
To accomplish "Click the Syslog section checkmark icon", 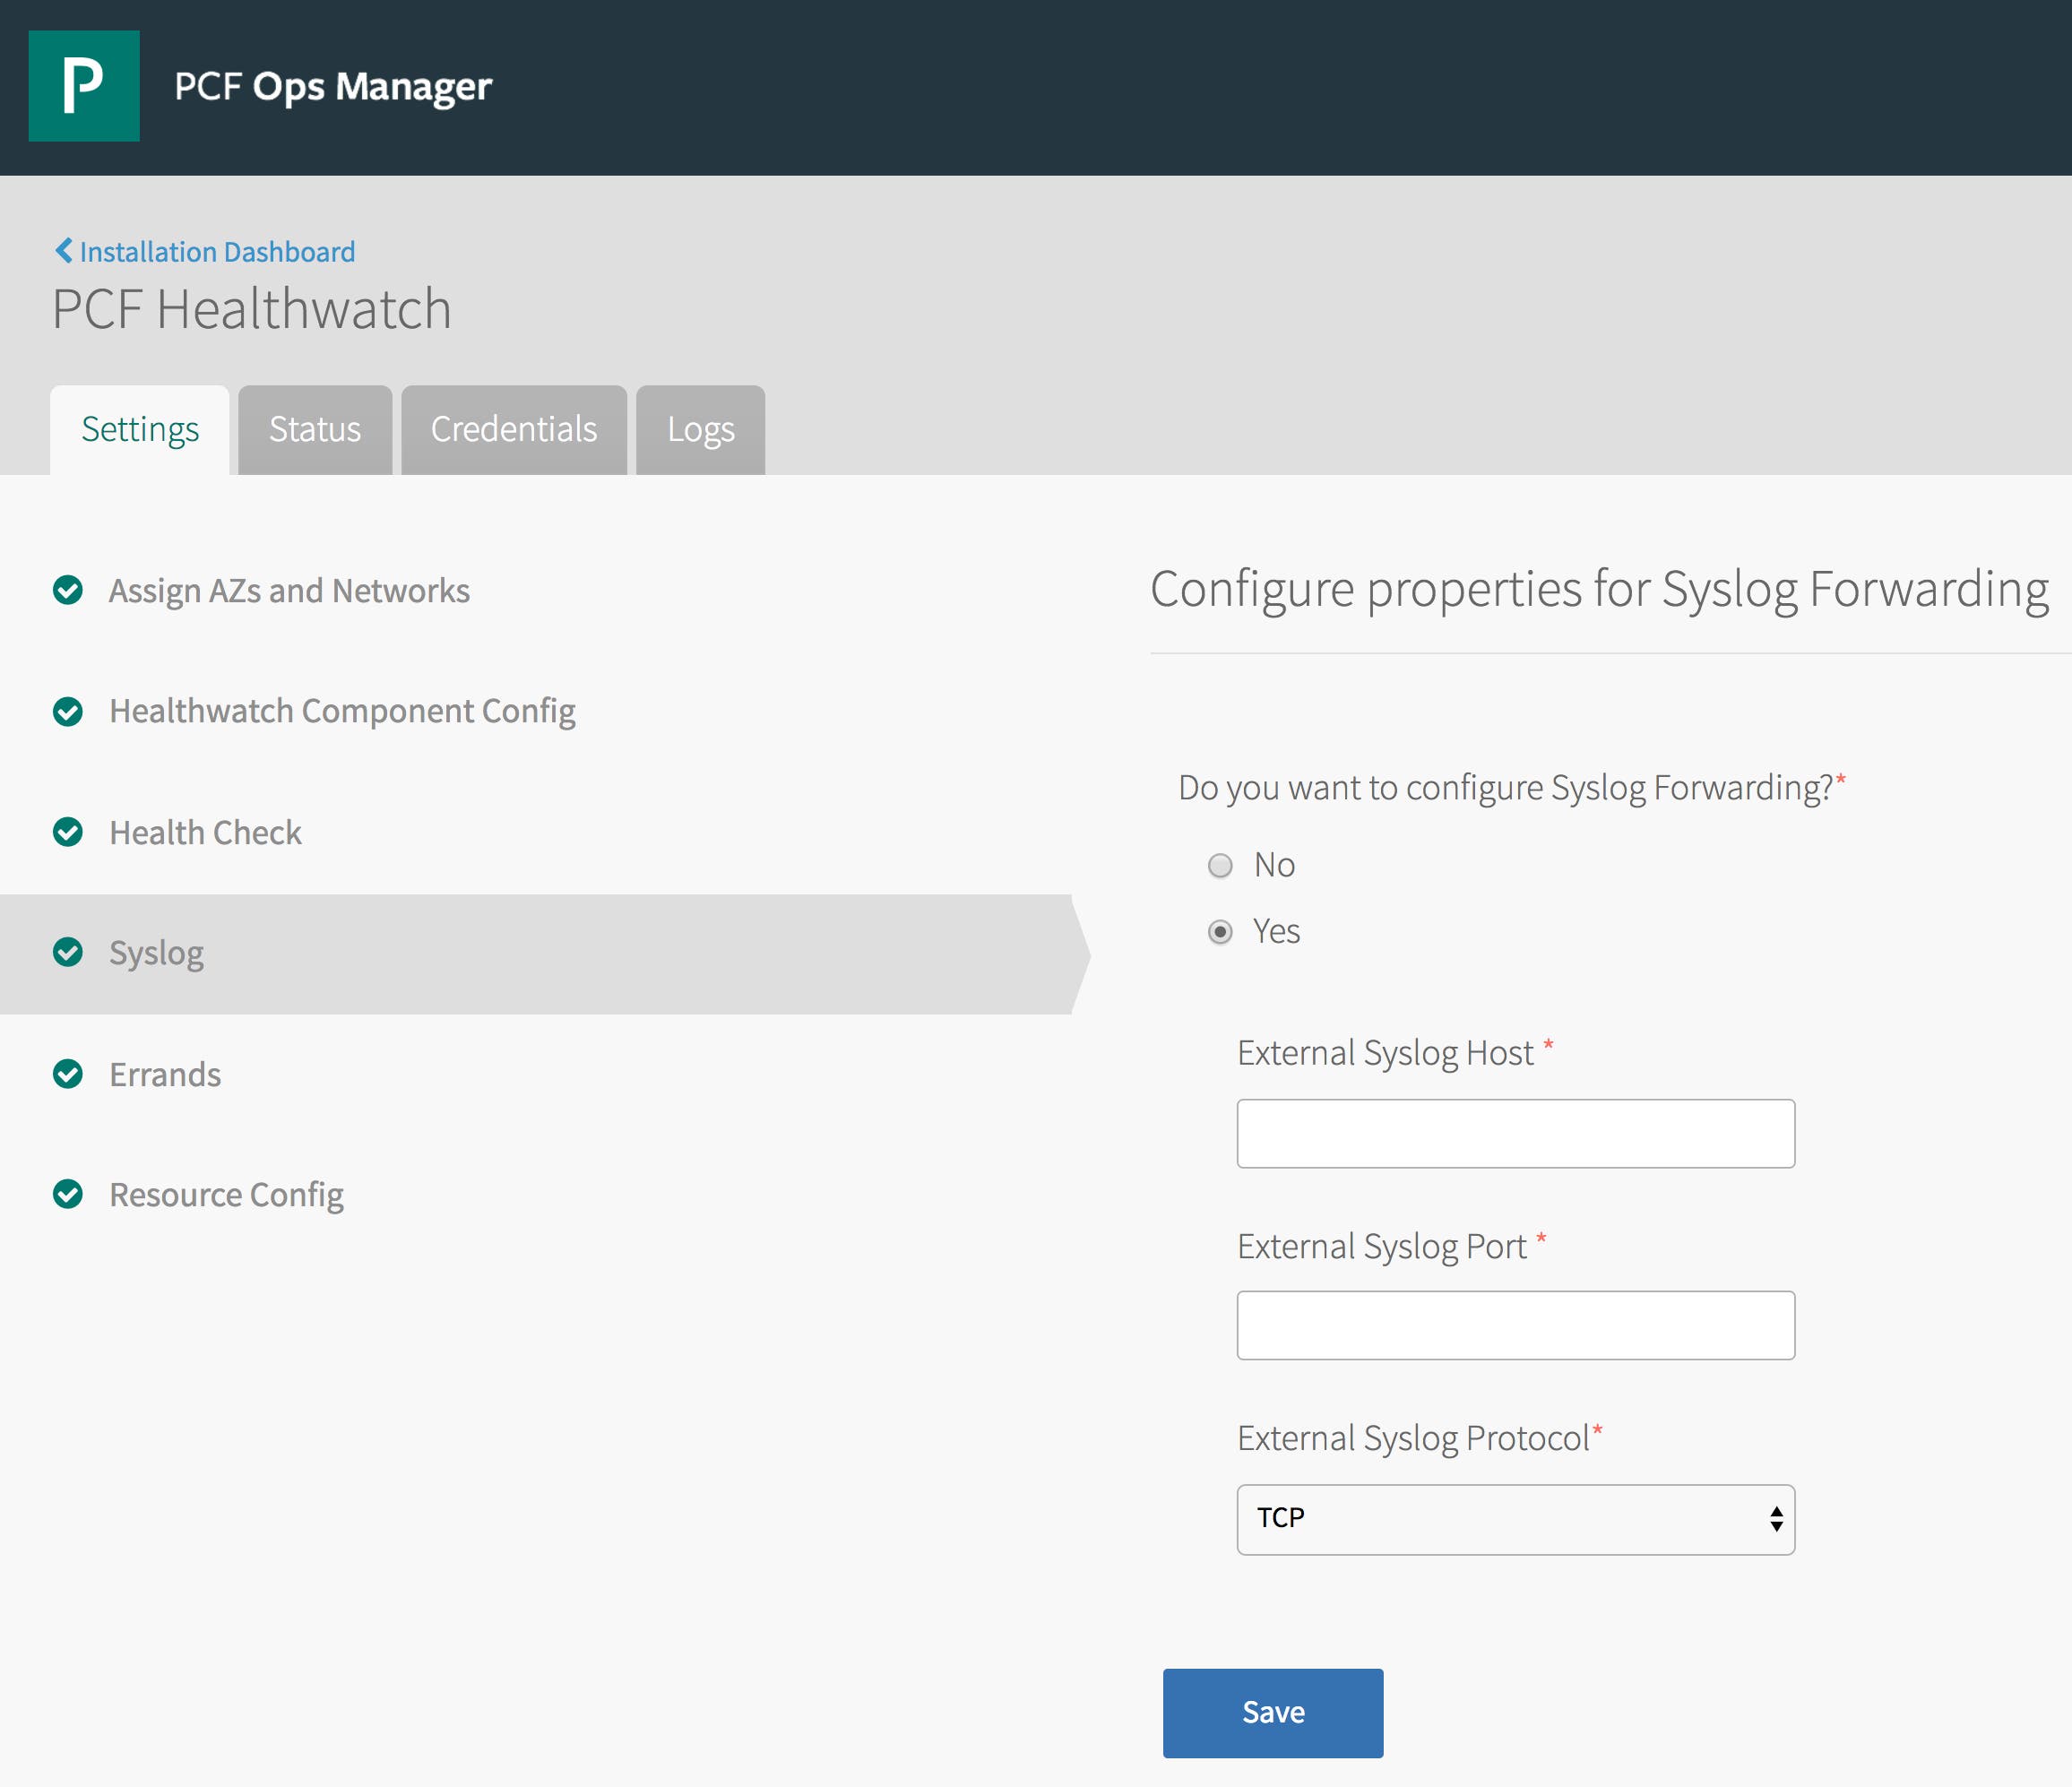I will pos(68,953).
